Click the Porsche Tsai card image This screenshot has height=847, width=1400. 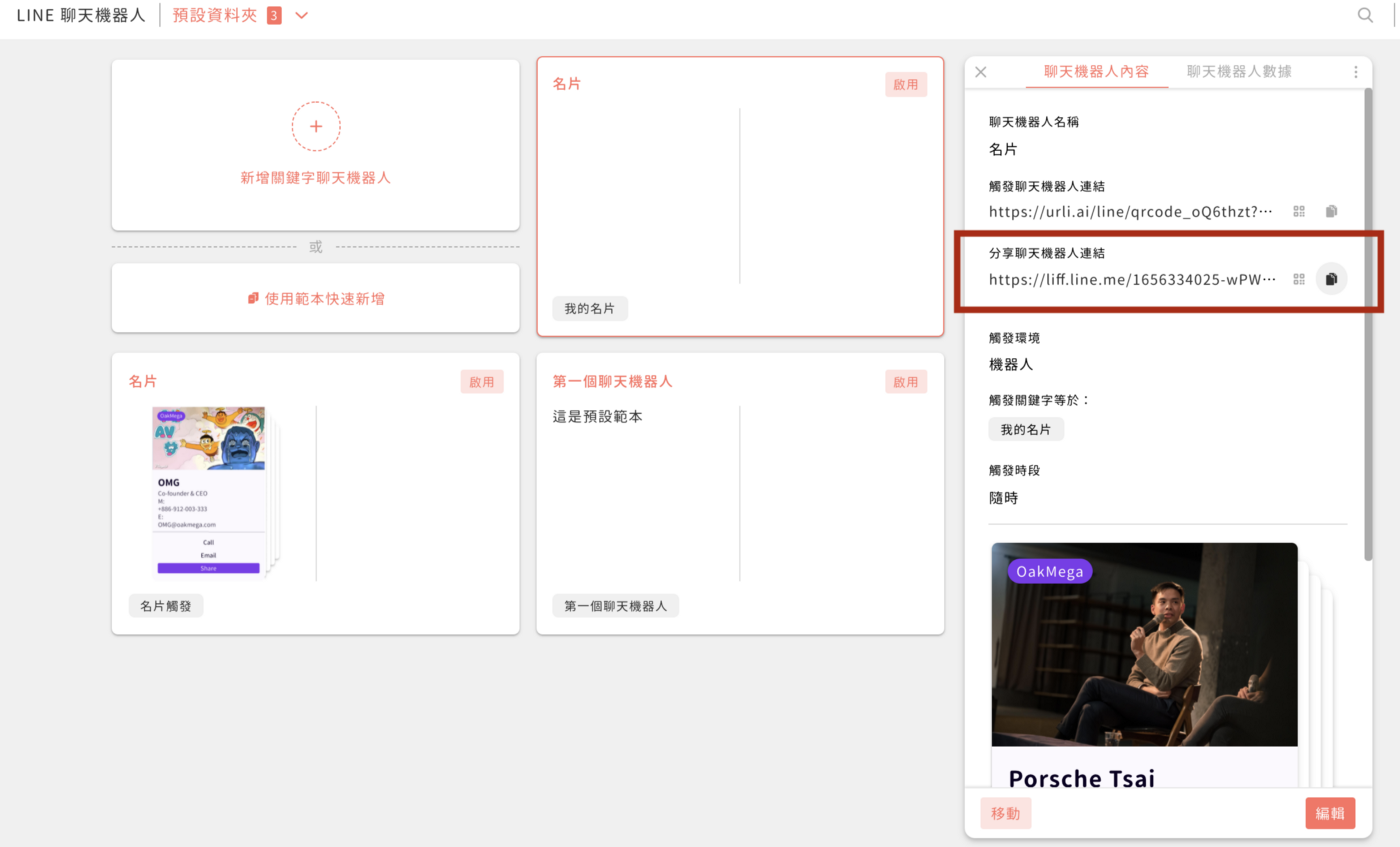(x=1145, y=645)
